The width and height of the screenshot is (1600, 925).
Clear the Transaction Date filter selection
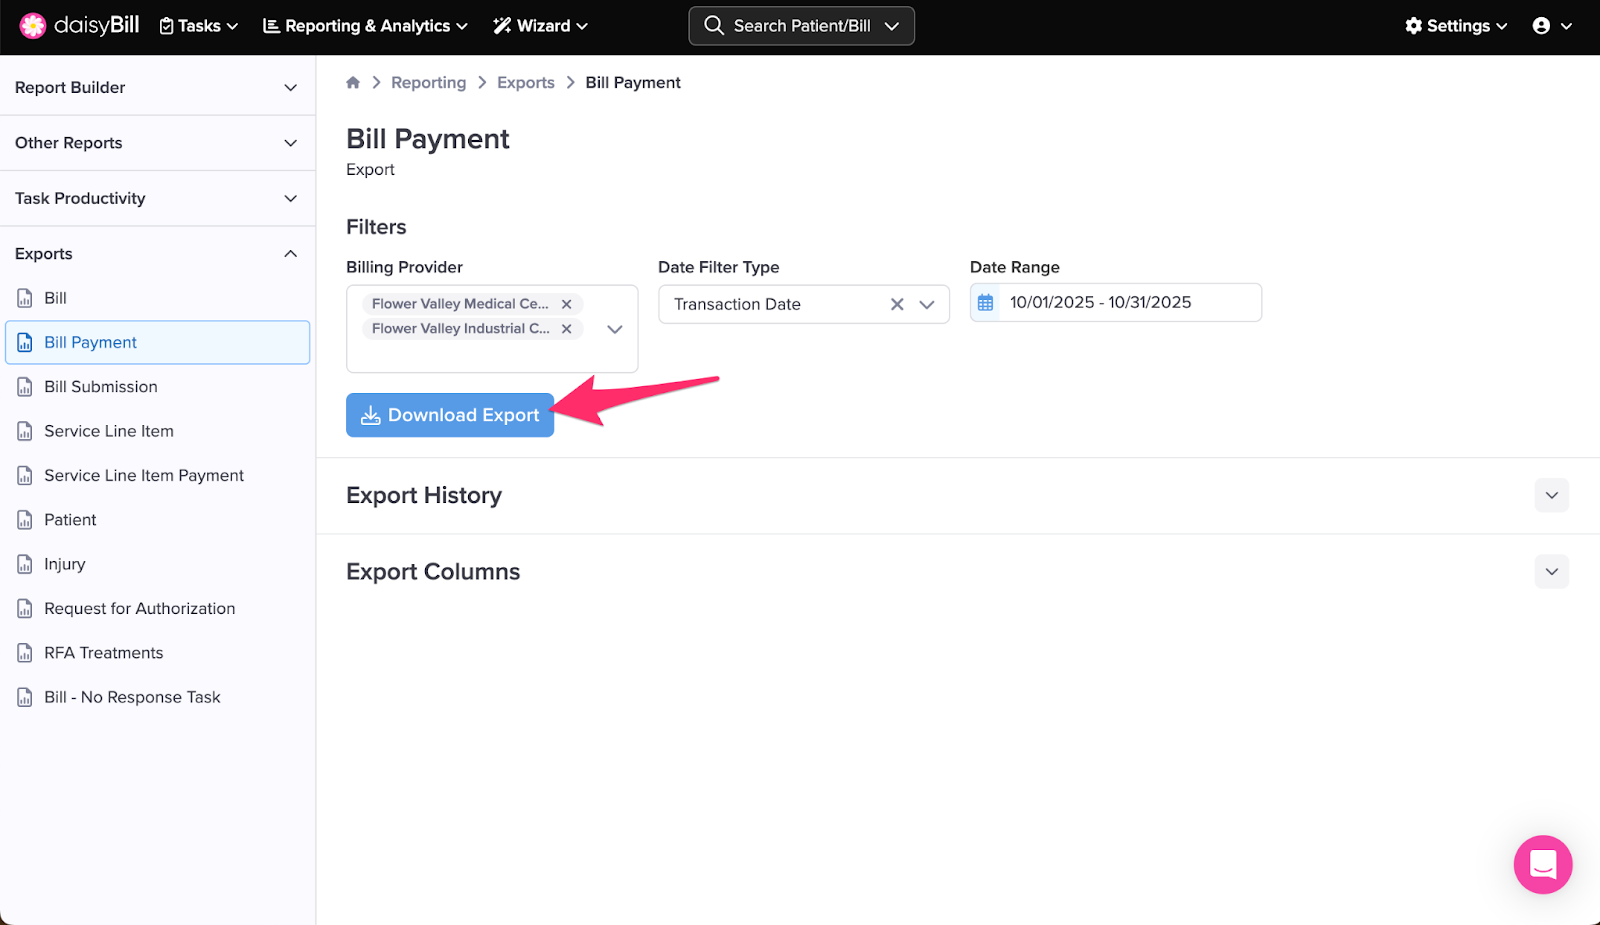(897, 305)
